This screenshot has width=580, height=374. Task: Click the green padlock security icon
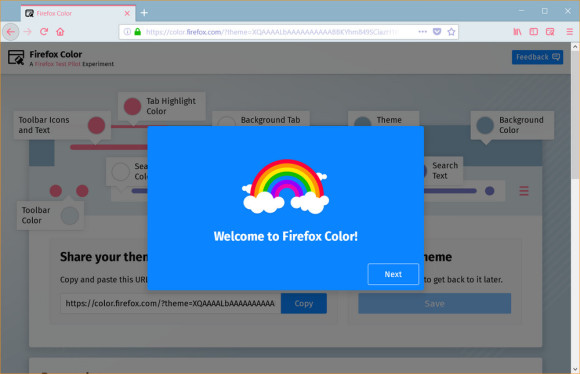138,32
